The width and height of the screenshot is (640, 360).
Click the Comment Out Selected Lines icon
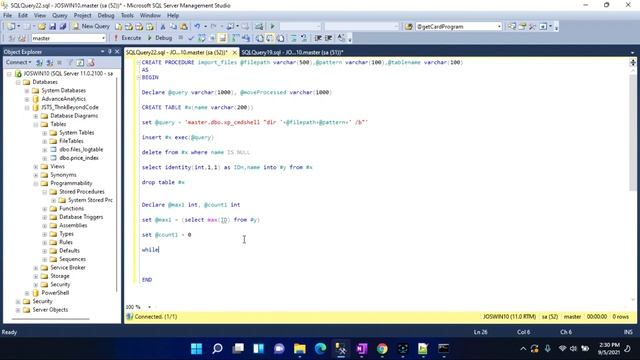click(x=293, y=38)
